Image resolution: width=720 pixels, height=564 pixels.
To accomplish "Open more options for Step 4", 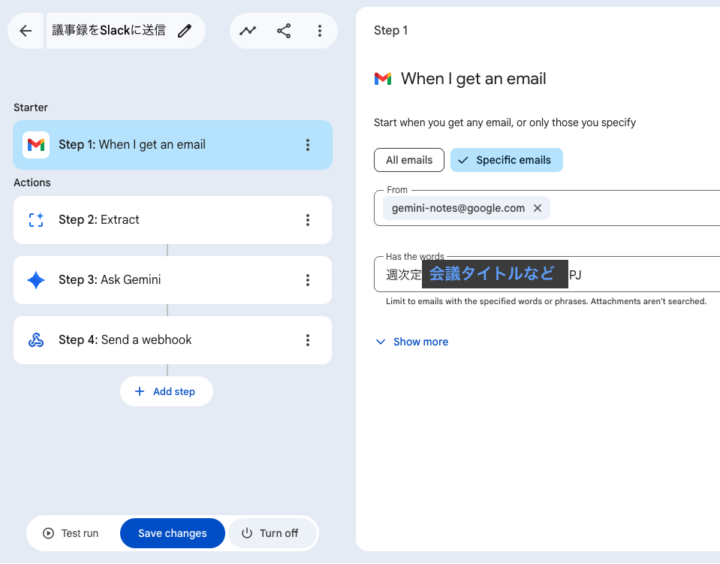I will click(x=307, y=340).
